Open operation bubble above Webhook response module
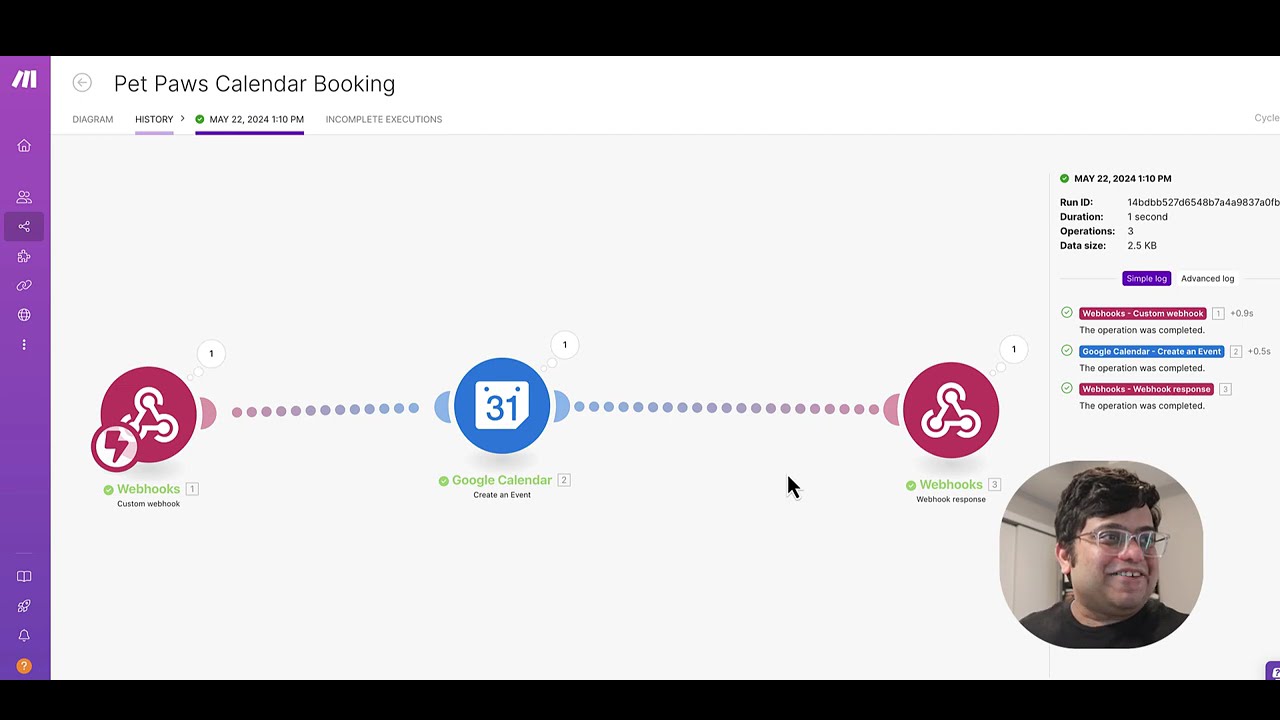This screenshot has height=720, width=1280. 1013,349
